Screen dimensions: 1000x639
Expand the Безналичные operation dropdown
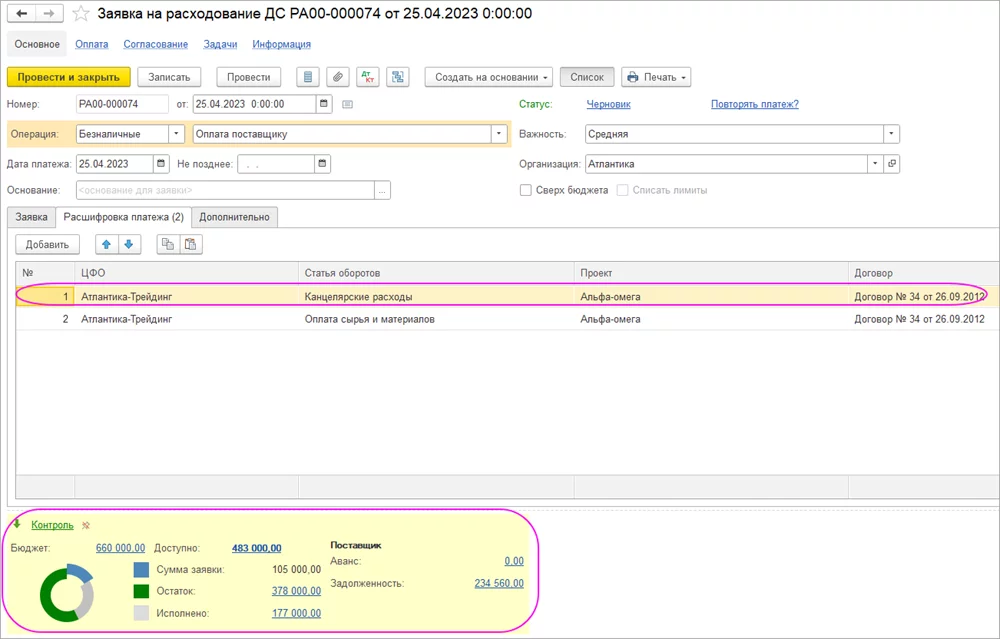(176, 134)
